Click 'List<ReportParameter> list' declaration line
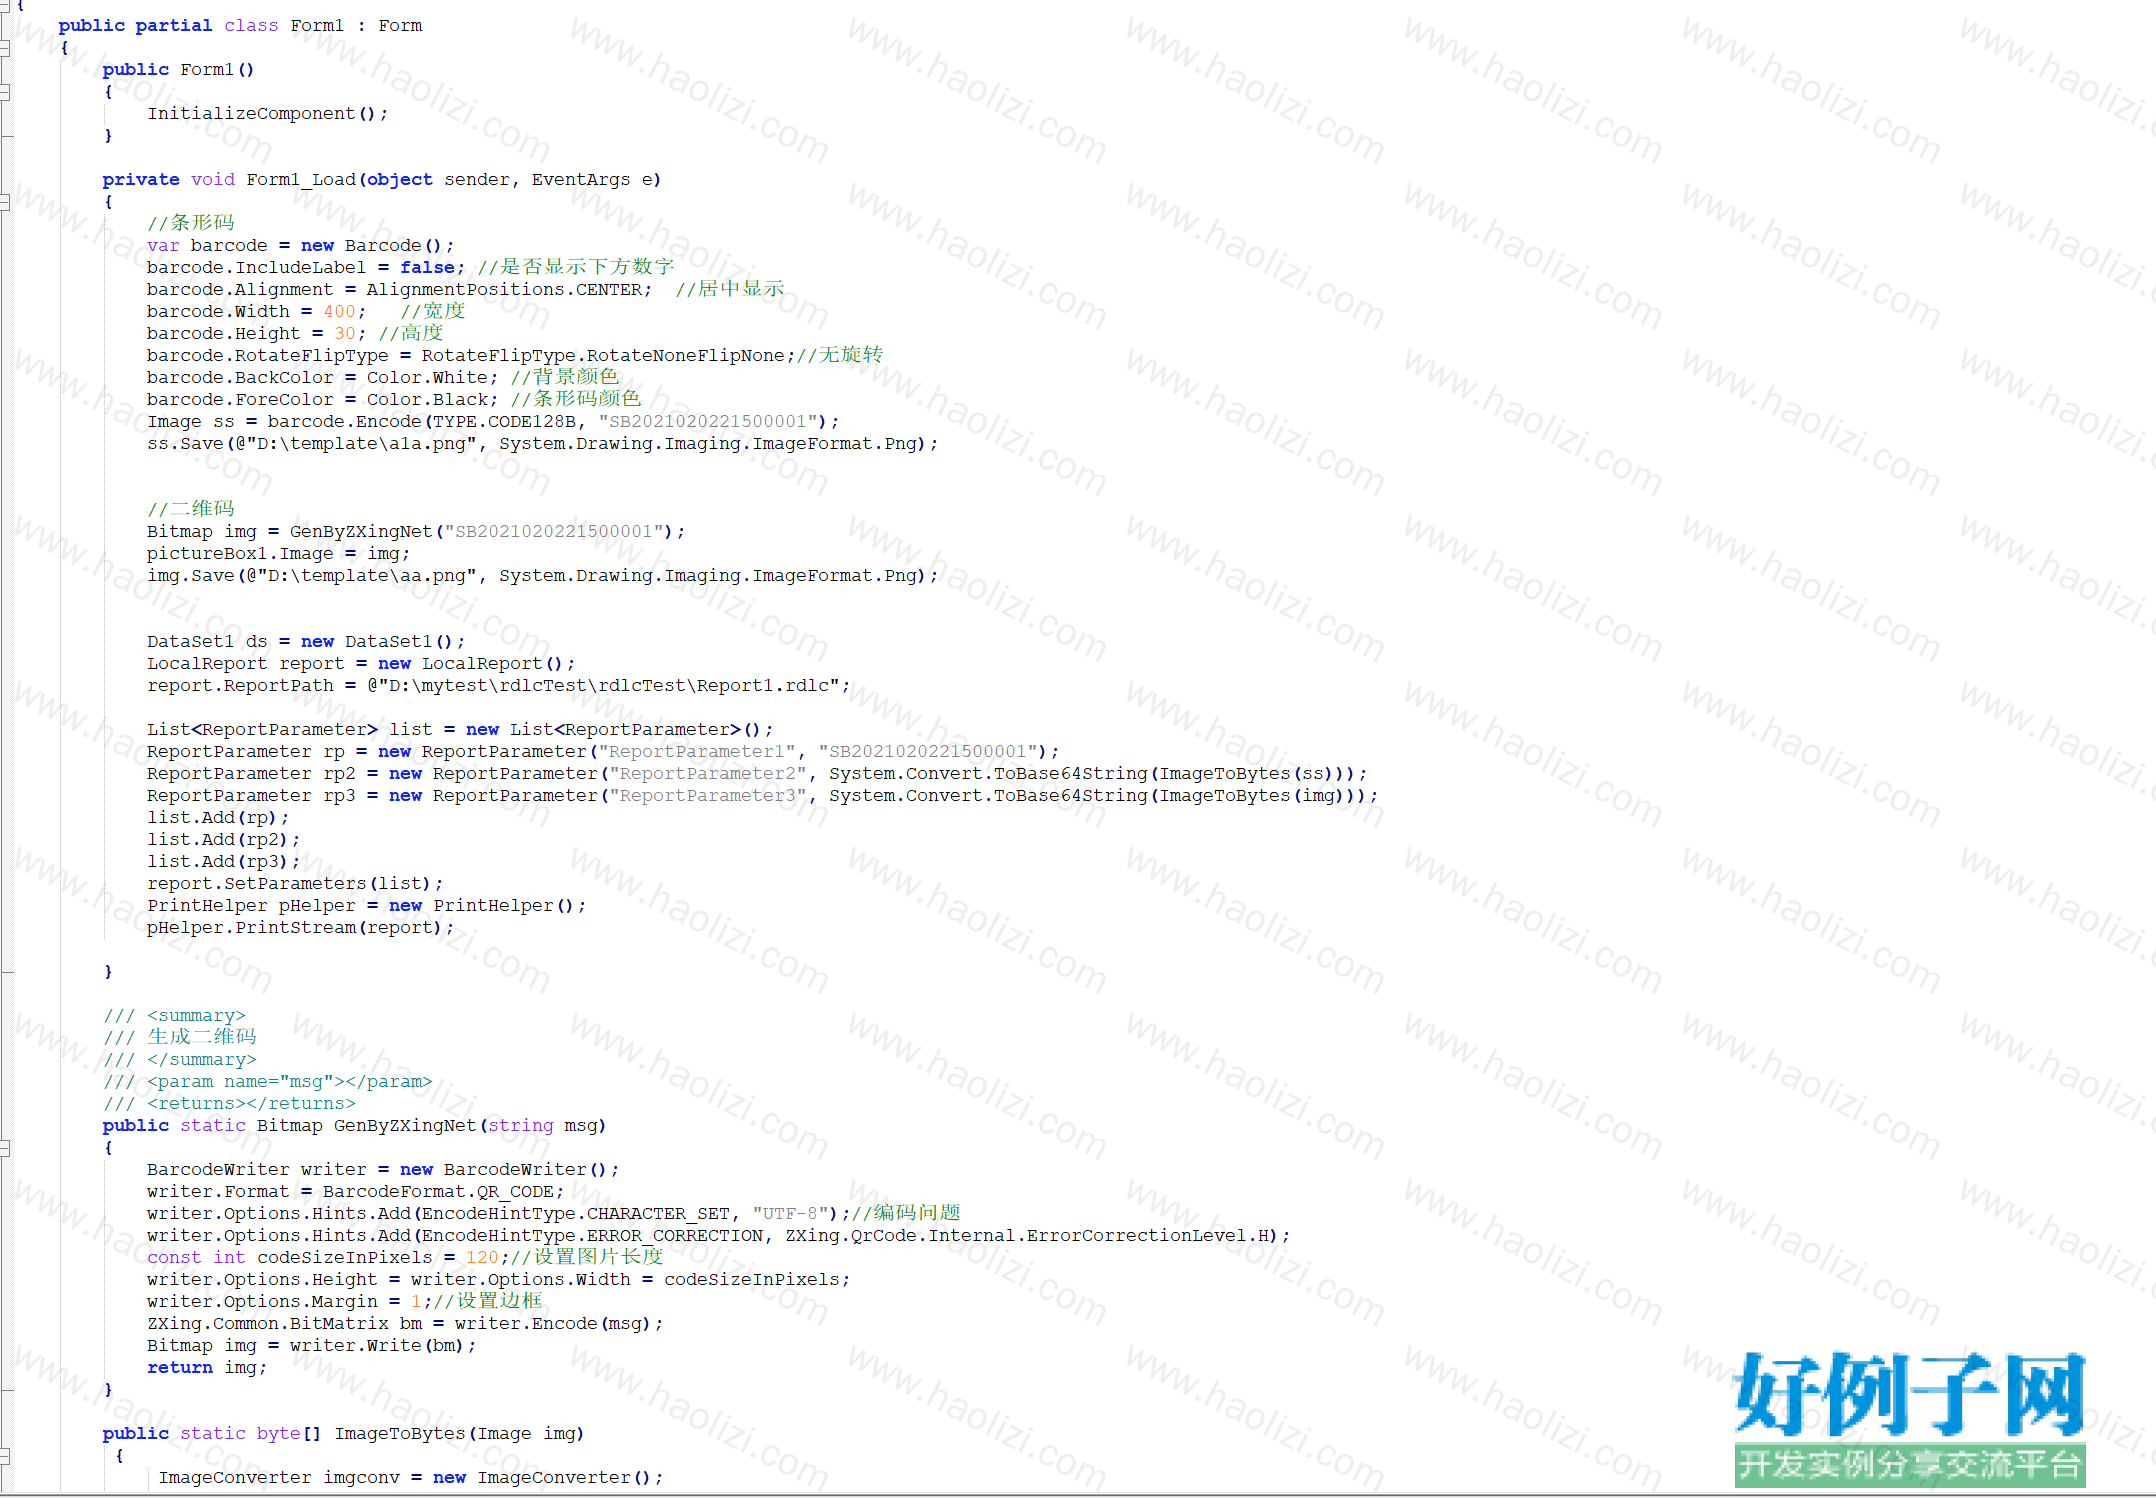2156x1498 pixels. [x=460, y=729]
